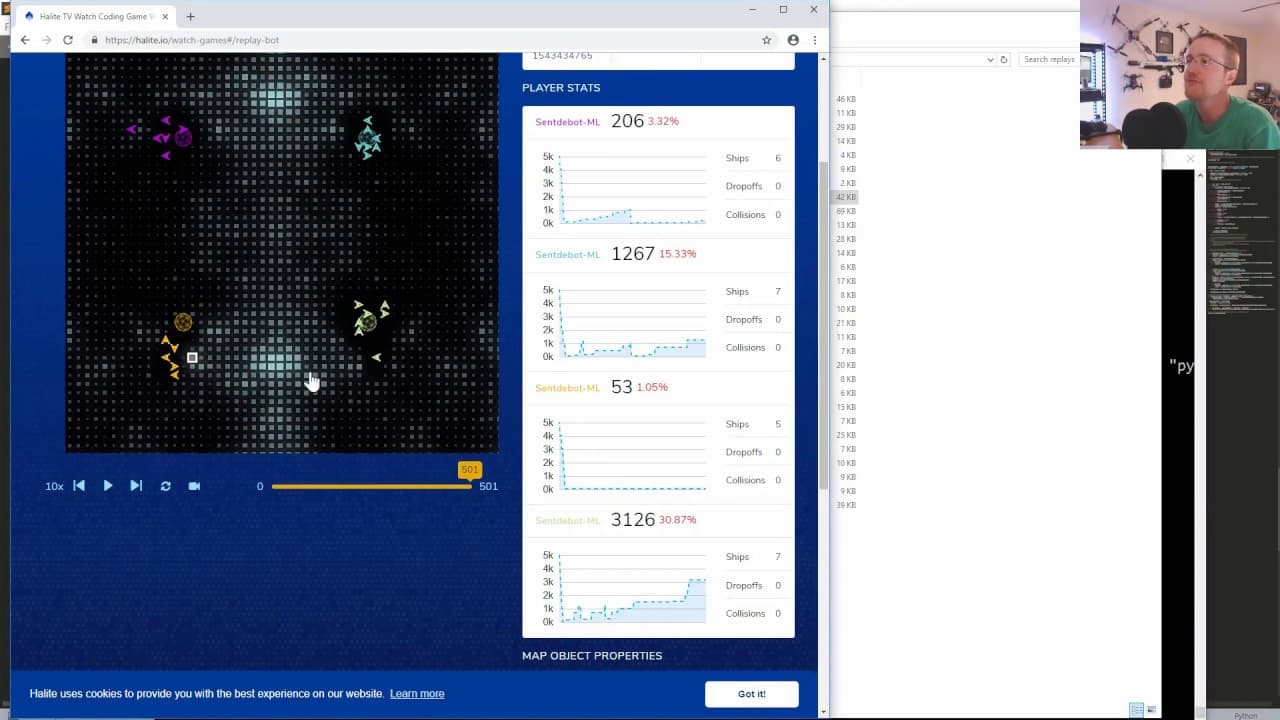Bookmark this page with star icon

pos(767,40)
